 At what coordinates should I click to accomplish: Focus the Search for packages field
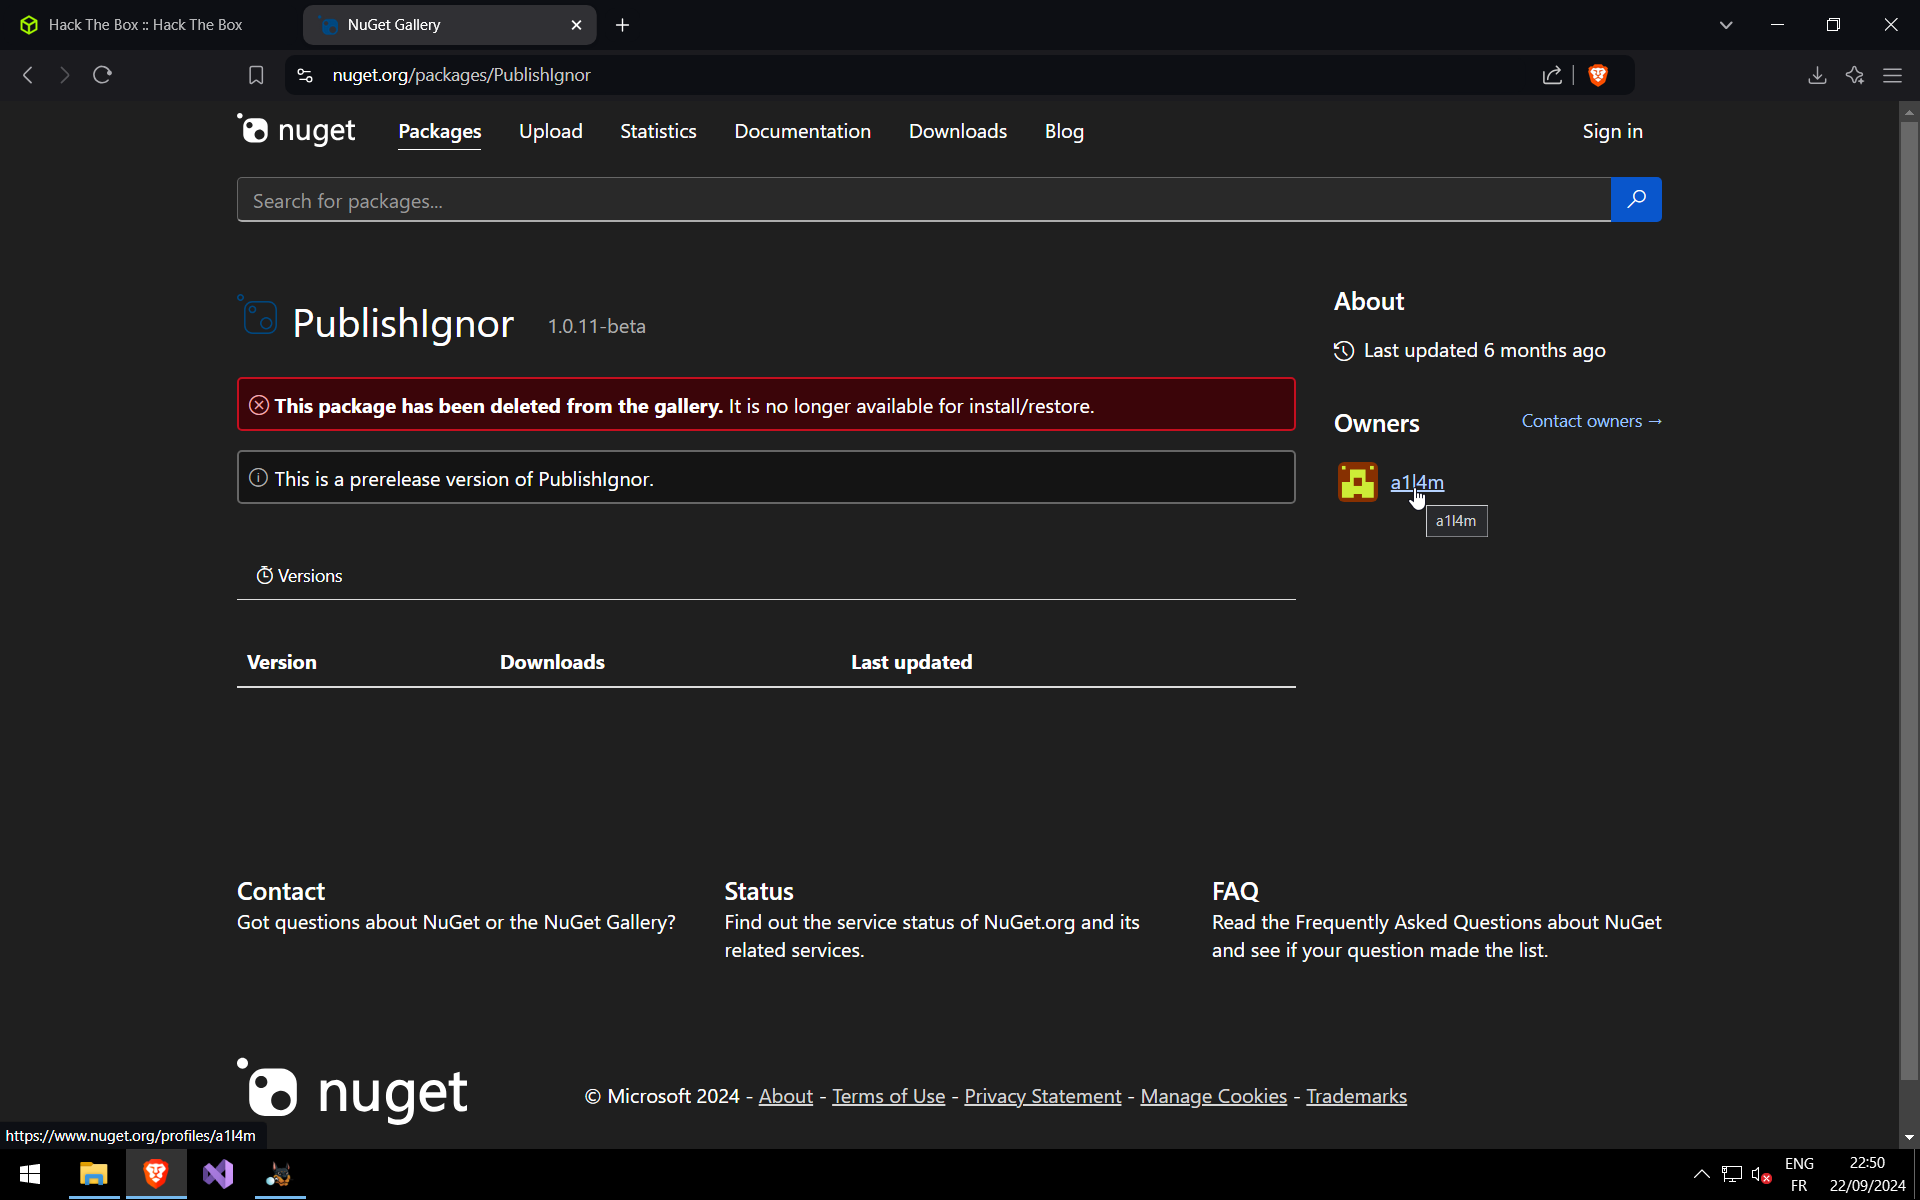pos(924,200)
